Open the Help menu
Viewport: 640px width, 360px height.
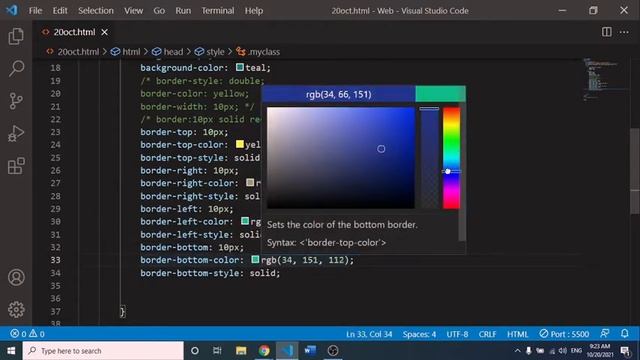click(x=253, y=11)
